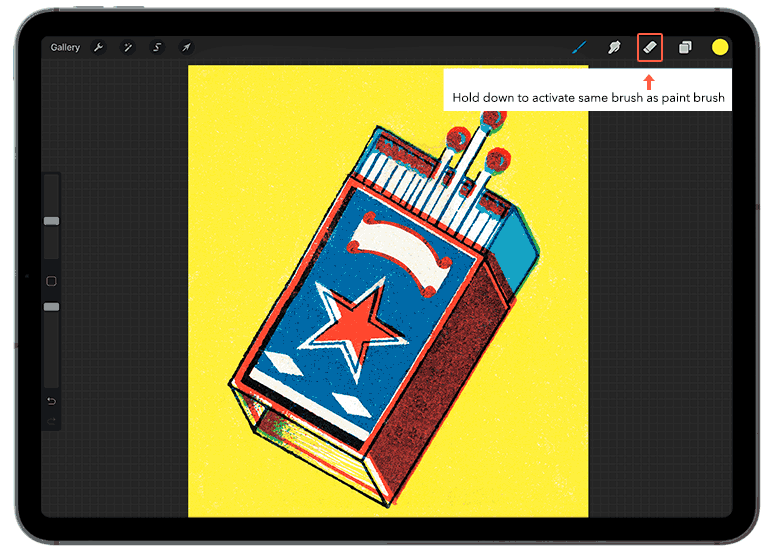
Task: Open the Actions wrench menu
Action: 98,47
